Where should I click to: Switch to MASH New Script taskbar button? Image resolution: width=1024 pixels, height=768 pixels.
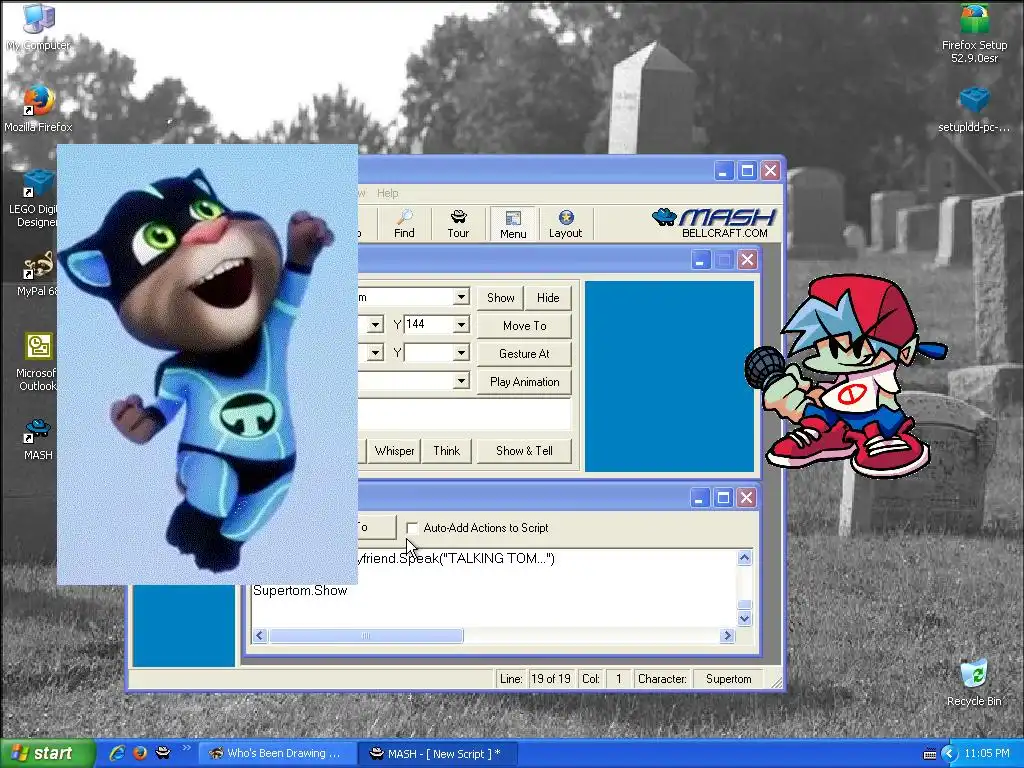tap(437, 754)
